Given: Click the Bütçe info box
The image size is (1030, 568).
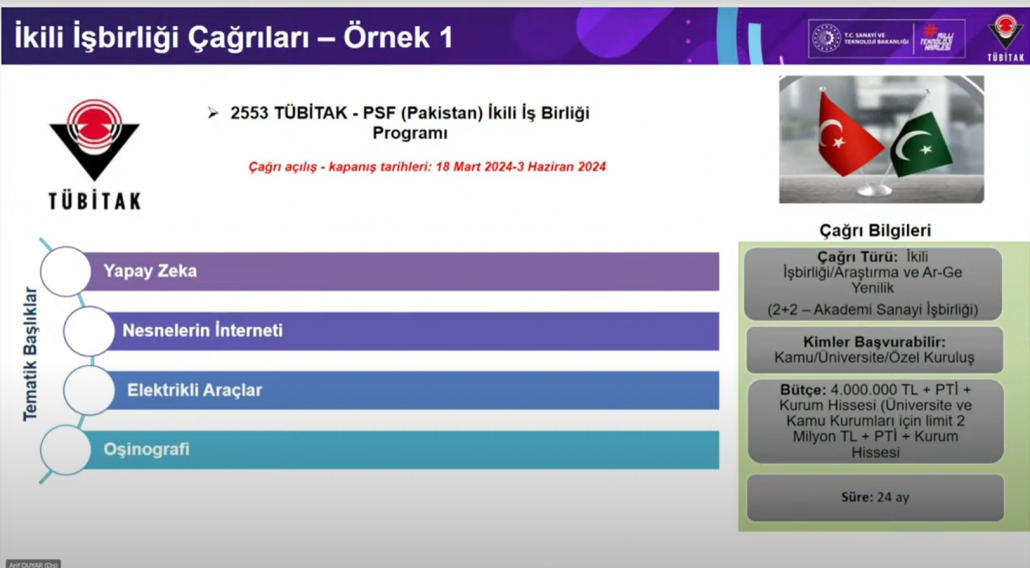Looking at the screenshot, I should [x=875, y=421].
